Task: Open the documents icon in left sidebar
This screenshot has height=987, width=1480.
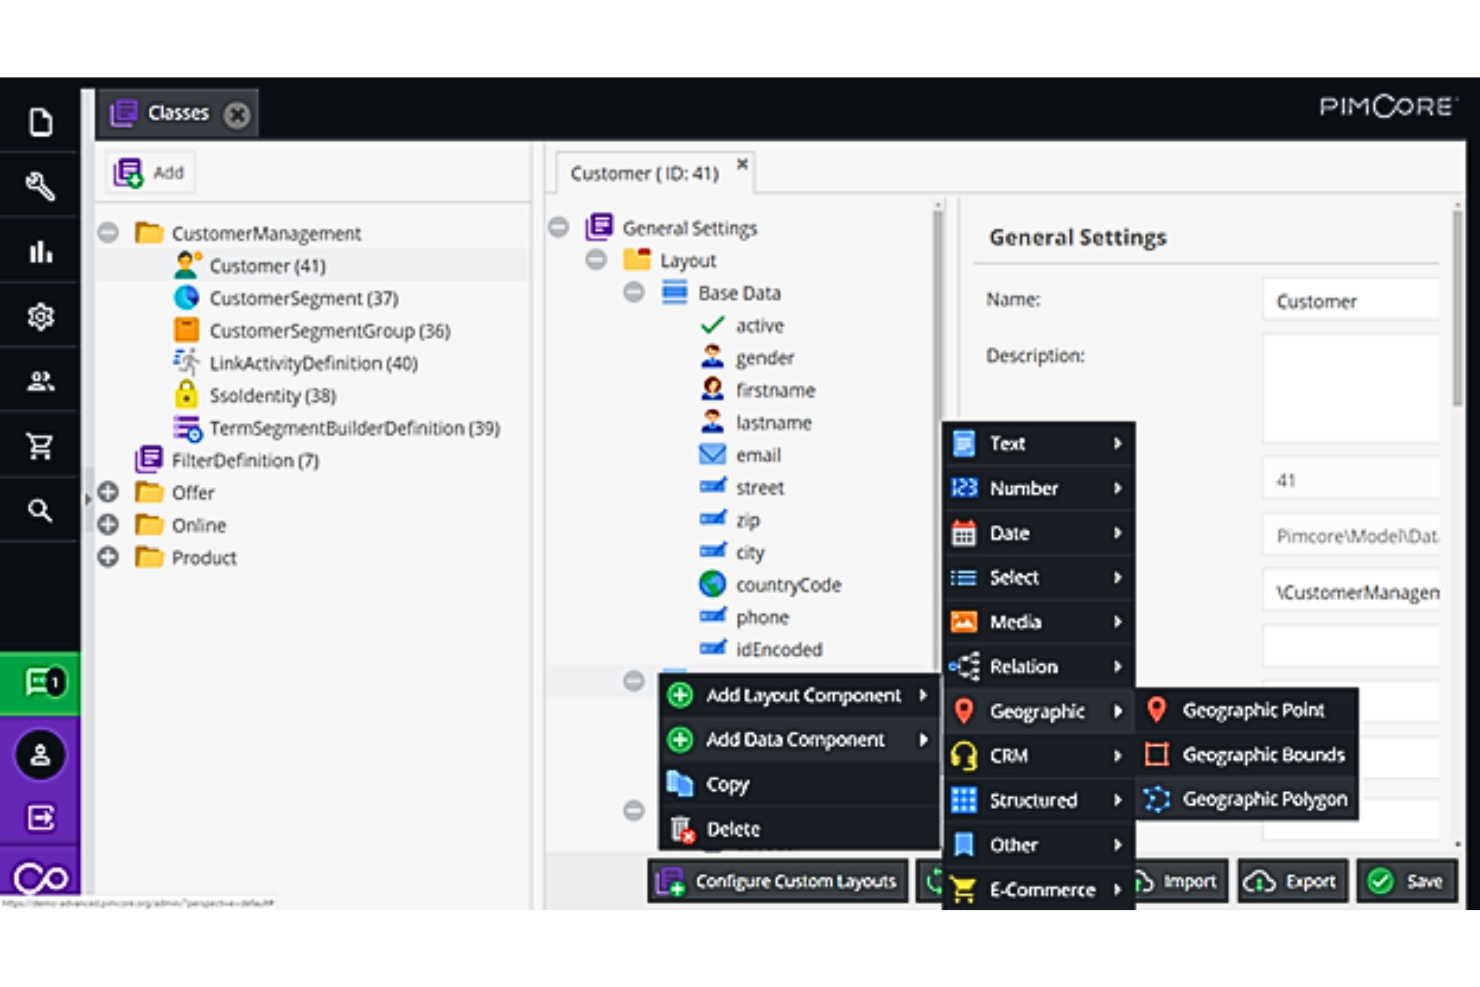Action: click(x=40, y=122)
